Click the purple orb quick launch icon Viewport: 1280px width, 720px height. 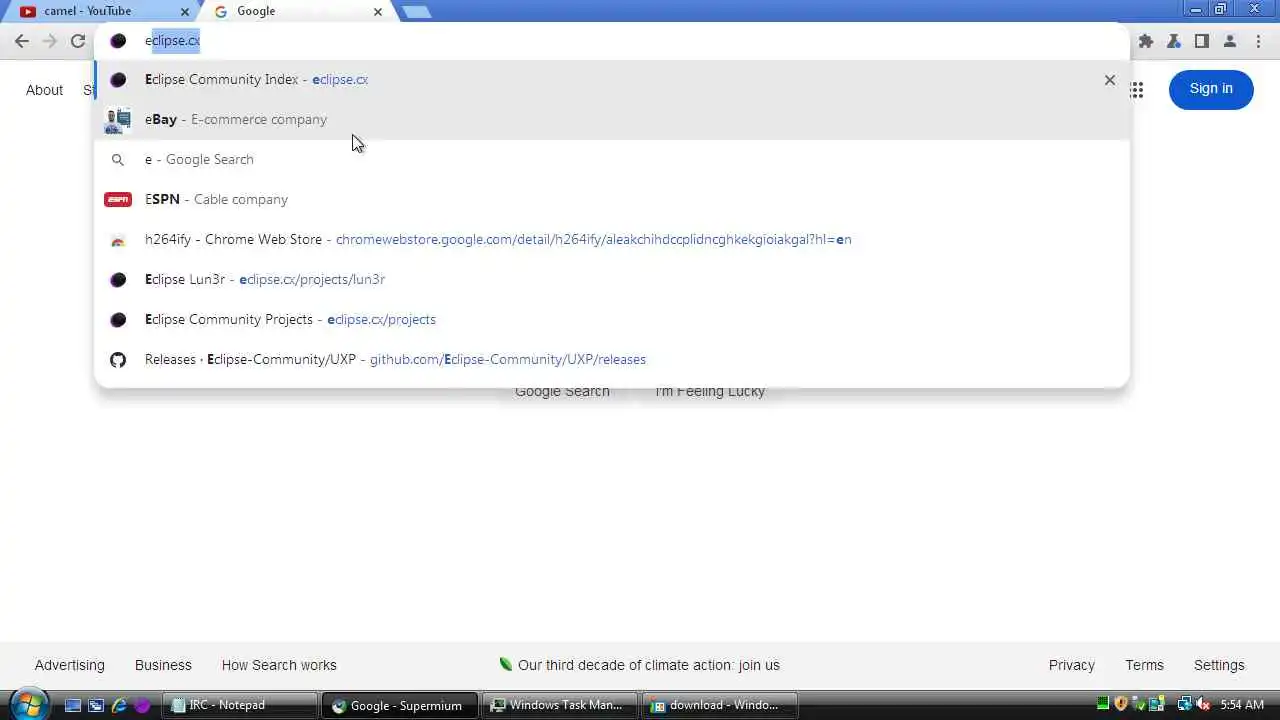tap(142, 705)
